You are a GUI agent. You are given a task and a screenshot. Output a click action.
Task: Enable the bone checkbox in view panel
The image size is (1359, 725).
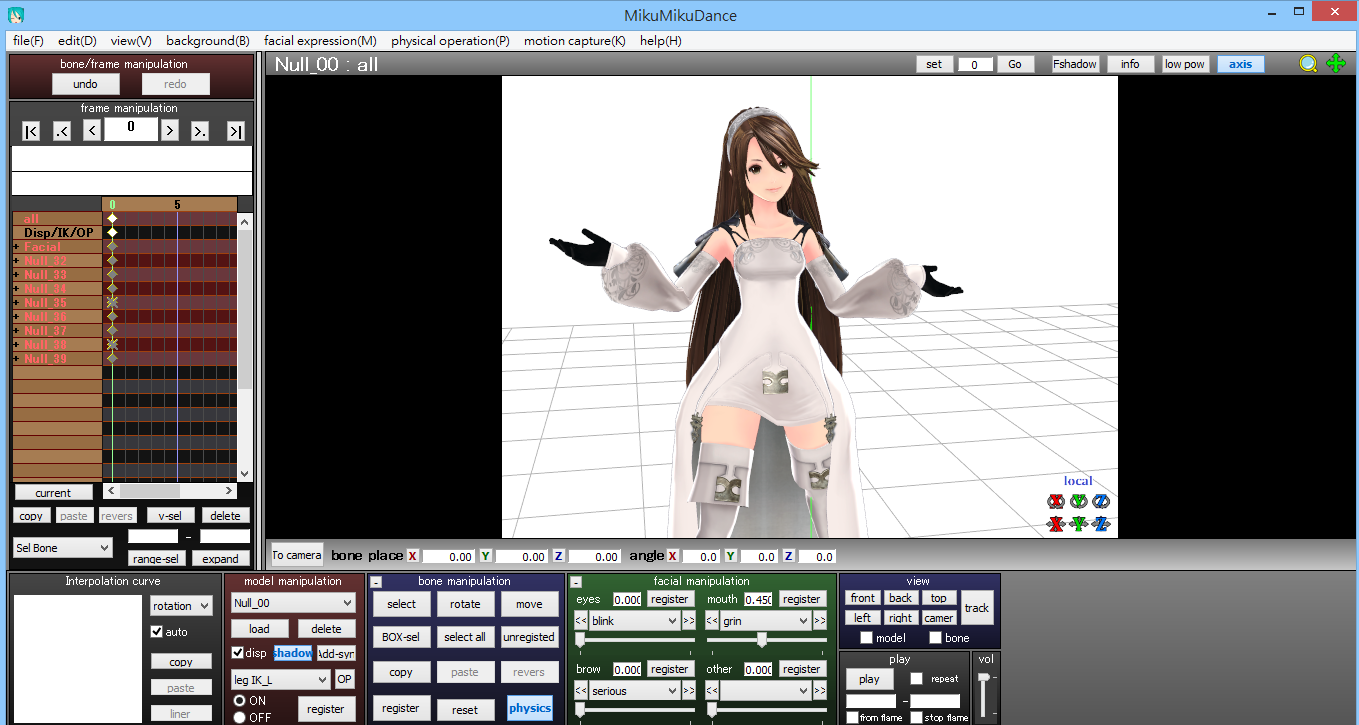click(935, 638)
